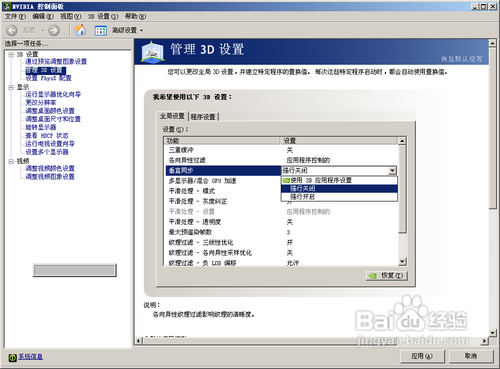This screenshot has width=500, height=369.
Task: Select the 三重缓冲 row
Action: click(x=282, y=150)
